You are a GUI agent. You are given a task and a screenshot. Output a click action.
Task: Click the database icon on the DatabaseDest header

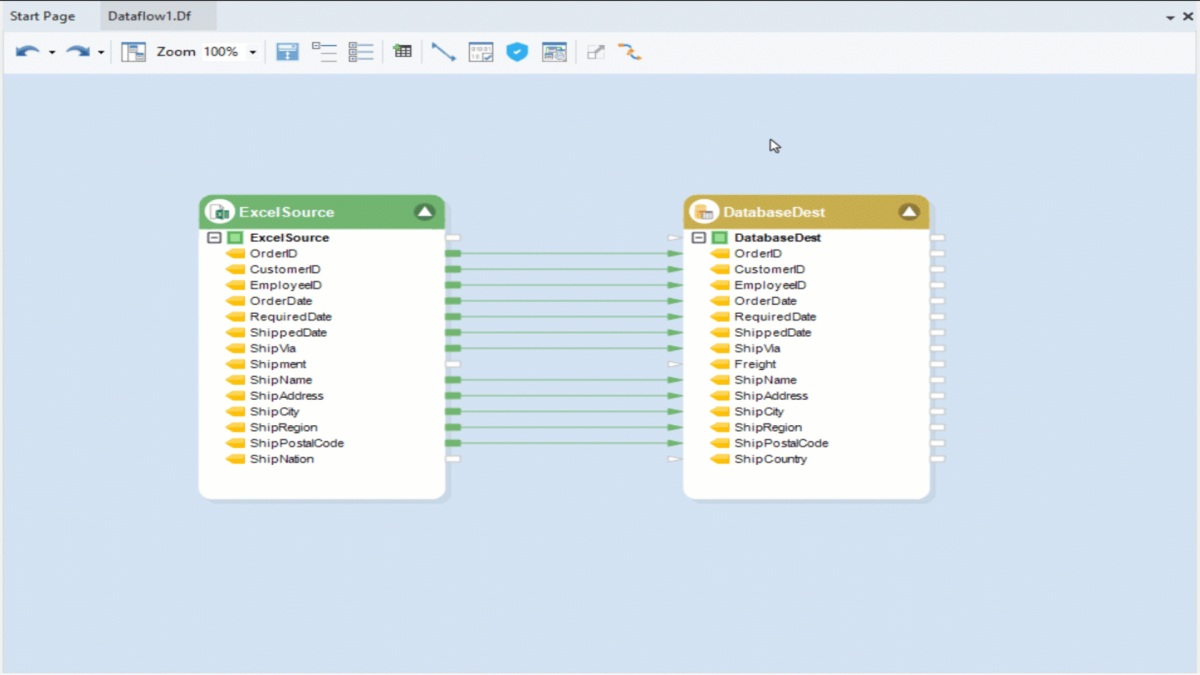coord(701,211)
